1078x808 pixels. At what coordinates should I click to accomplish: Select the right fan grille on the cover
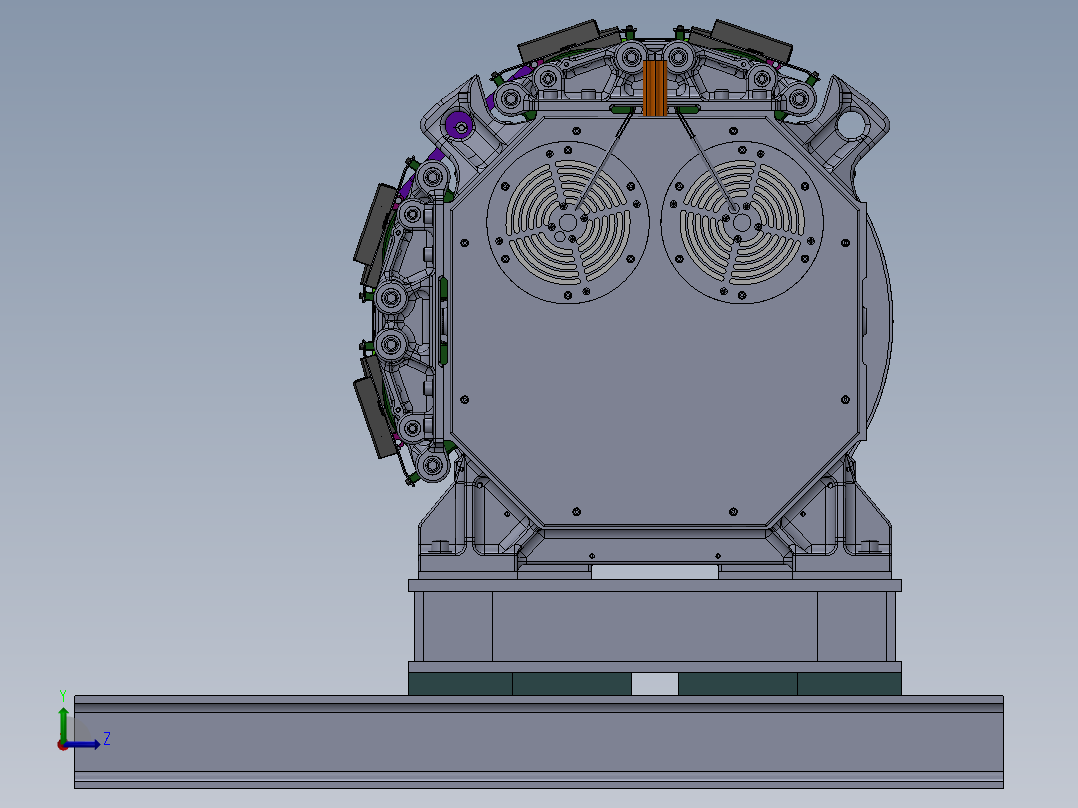pos(742,223)
